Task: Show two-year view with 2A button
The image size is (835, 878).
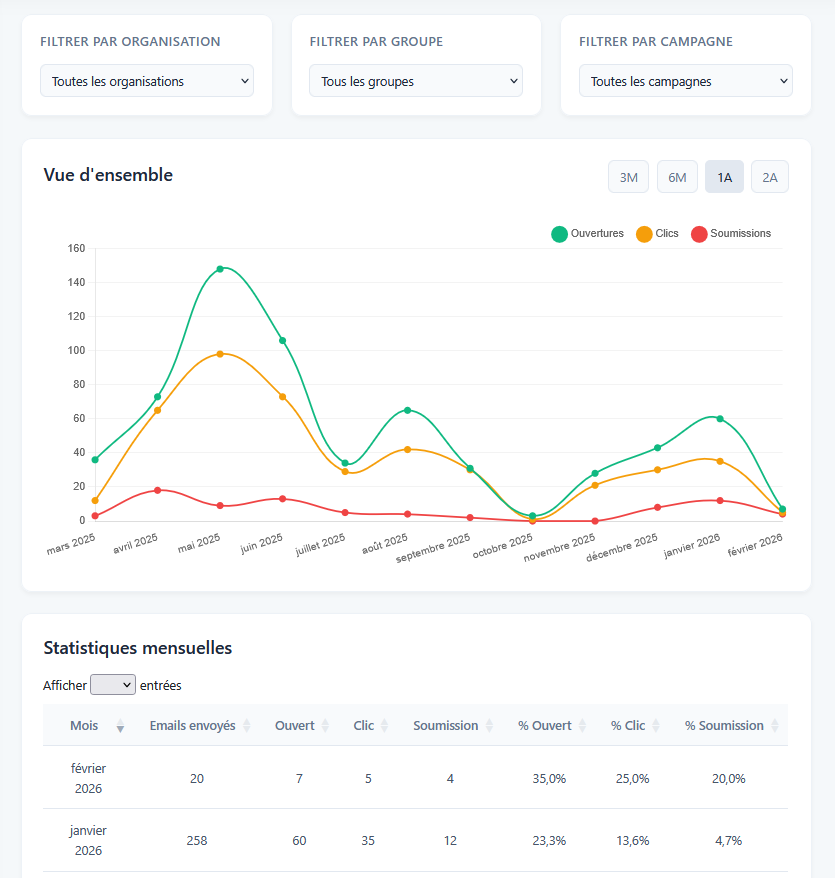Action: (769, 177)
